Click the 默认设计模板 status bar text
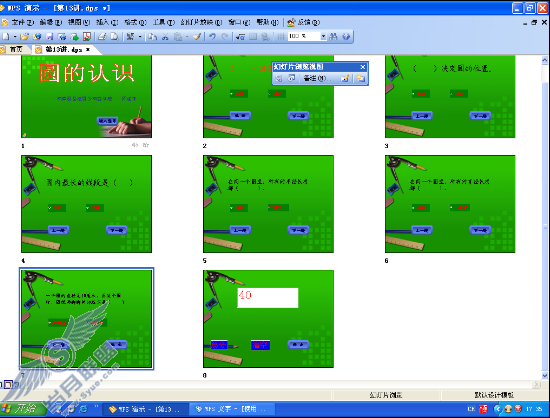The image size is (550, 418). click(x=494, y=395)
